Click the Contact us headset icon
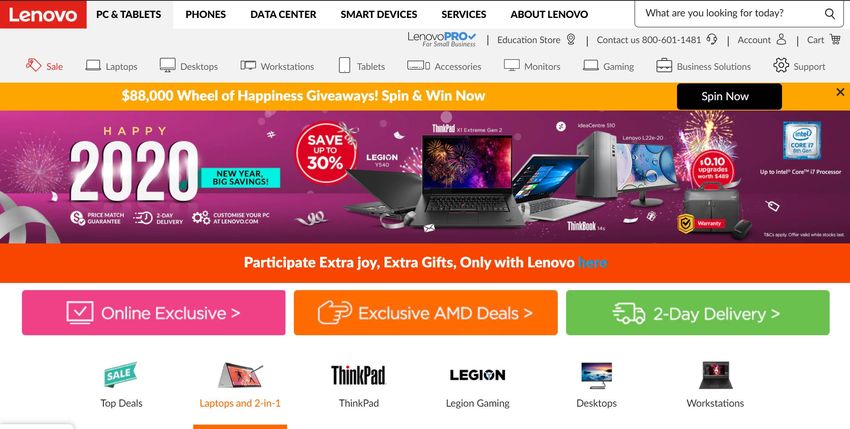This screenshot has height=429, width=850. click(x=712, y=39)
